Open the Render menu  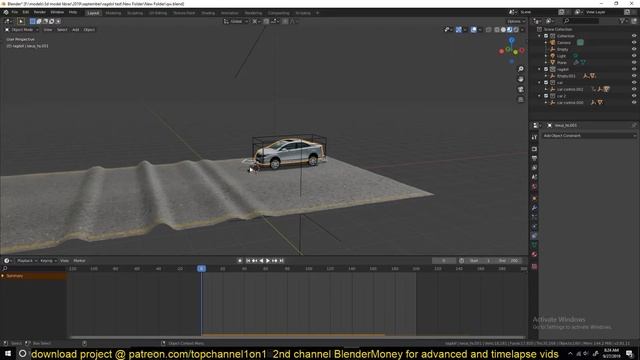[40, 12]
